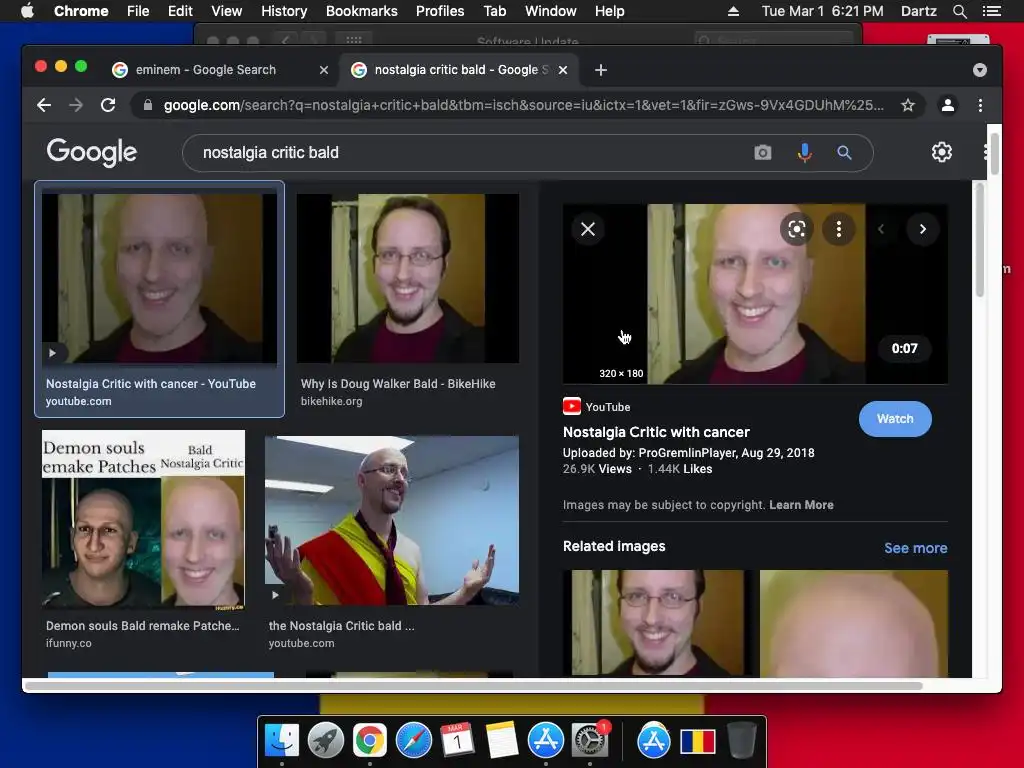1024x768 pixels.
Task: Select Why Is Doug Walker Bald thumbnail
Action: [408, 278]
